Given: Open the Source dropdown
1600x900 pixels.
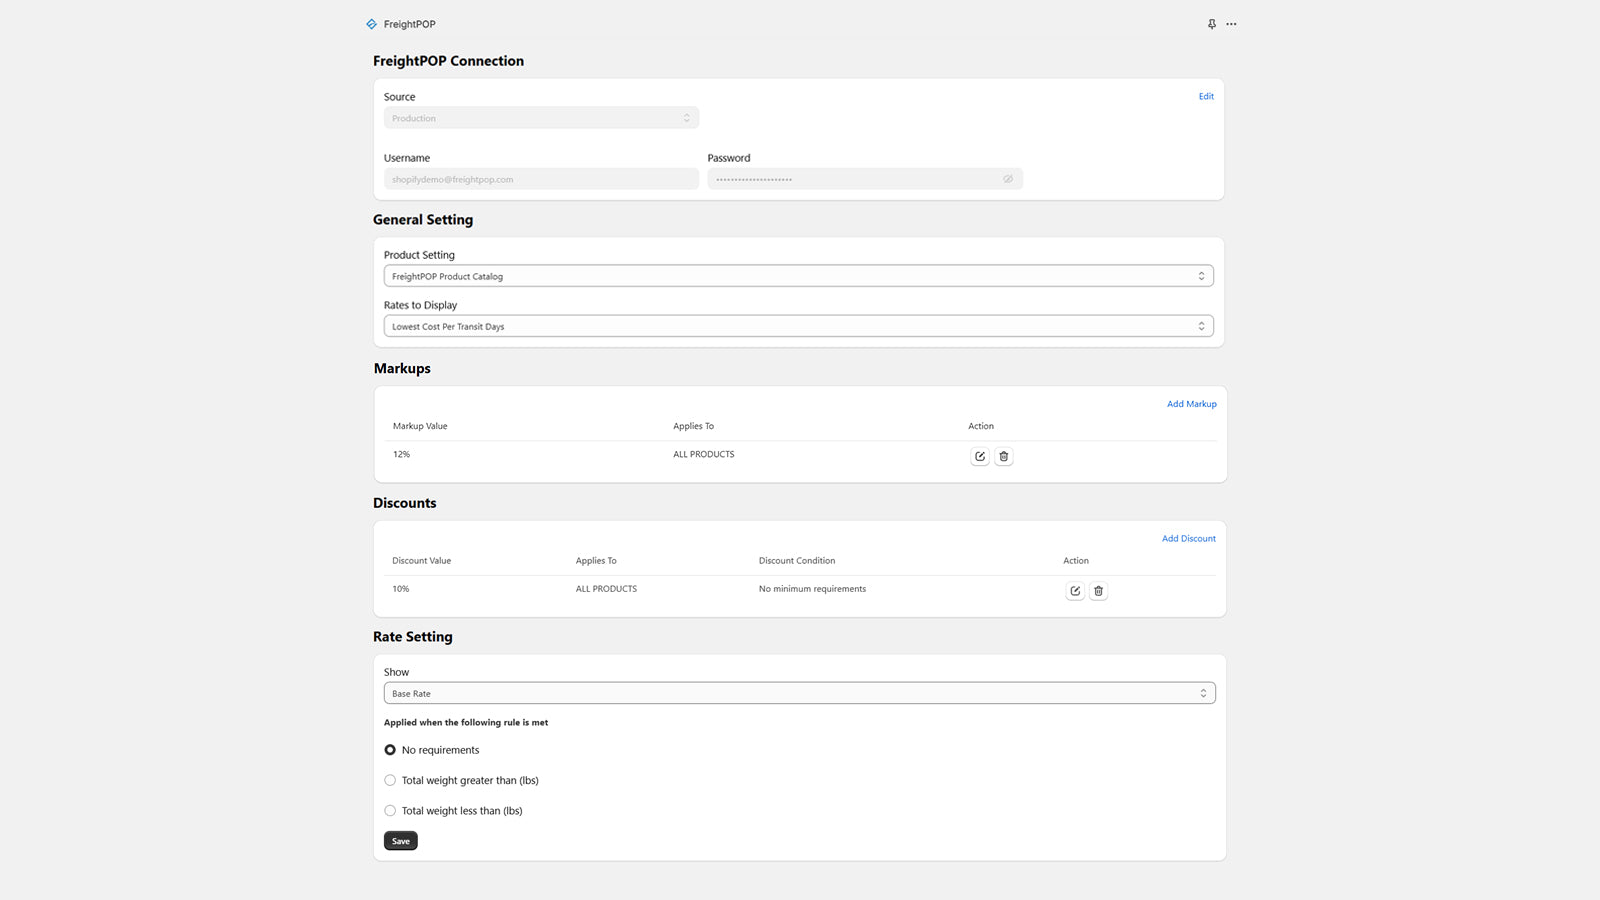Looking at the screenshot, I should pyautogui.click(x=541, y=118).
